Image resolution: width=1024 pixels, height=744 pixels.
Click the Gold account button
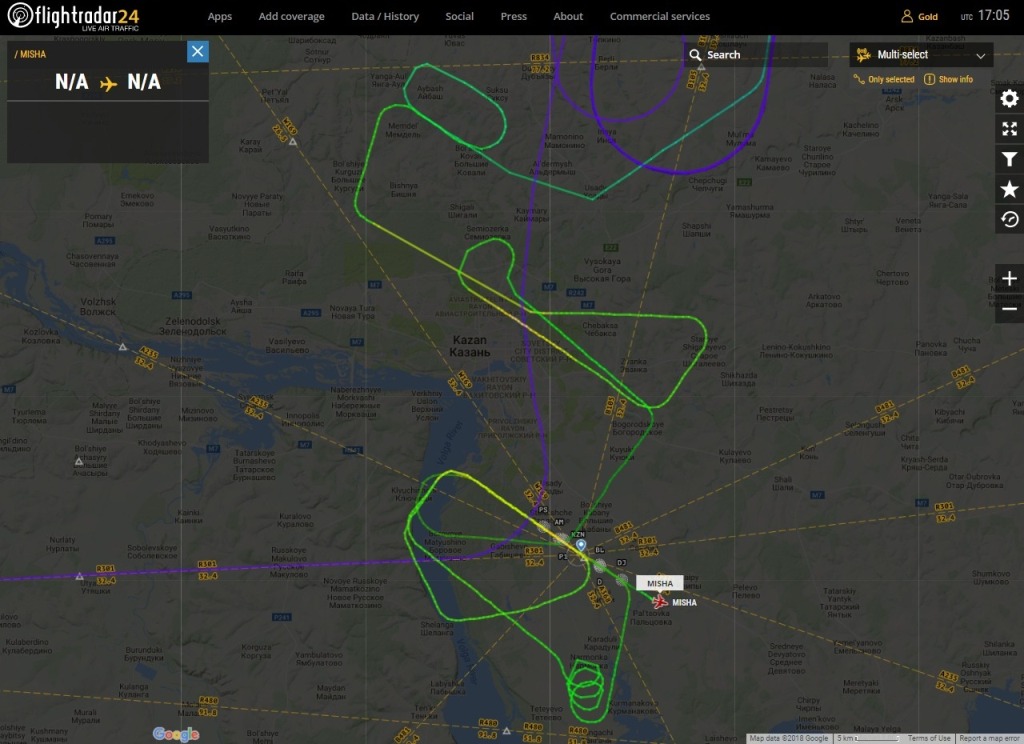click(920, 16)
